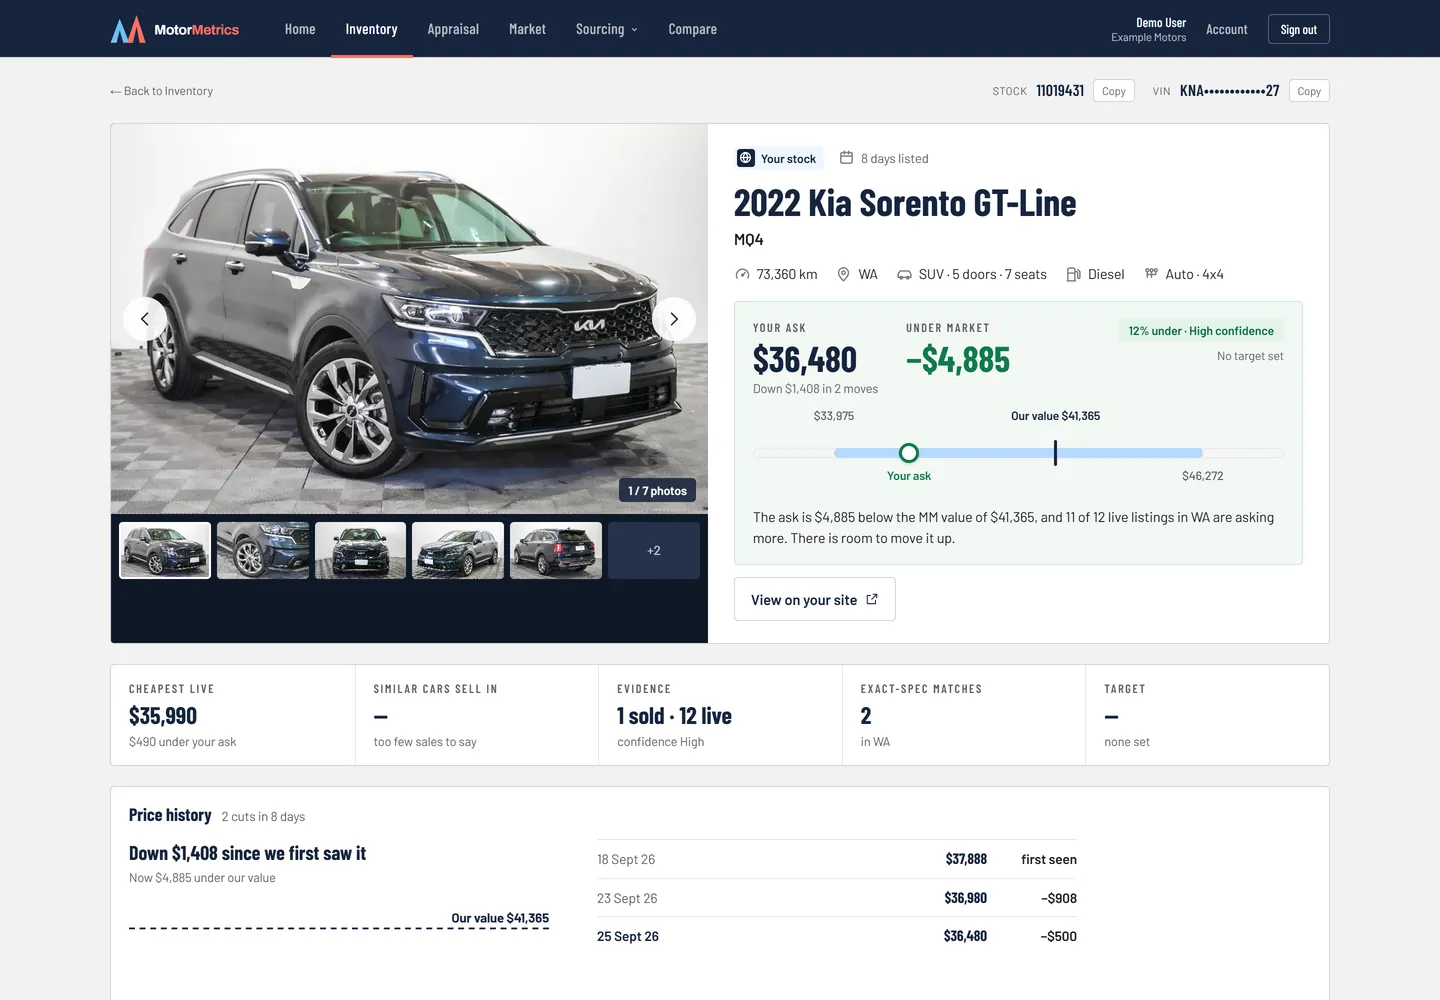The width and height of the screenshot is (1440, 1000).
Task: Click the 2022 Kia Sorento GT-Line title
Action: [905, 203]
